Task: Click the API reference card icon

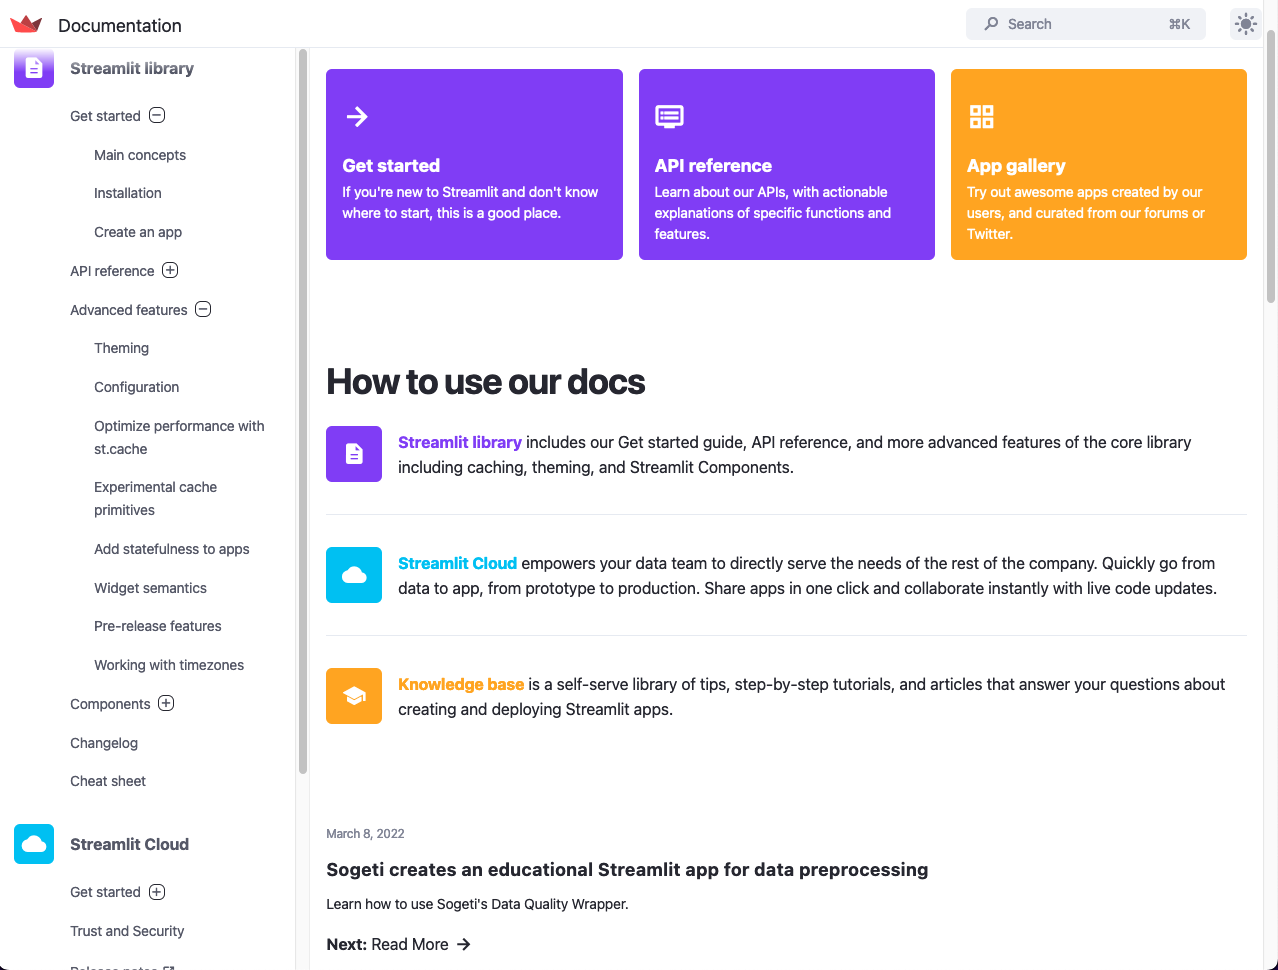Action: tap(669, 117)
